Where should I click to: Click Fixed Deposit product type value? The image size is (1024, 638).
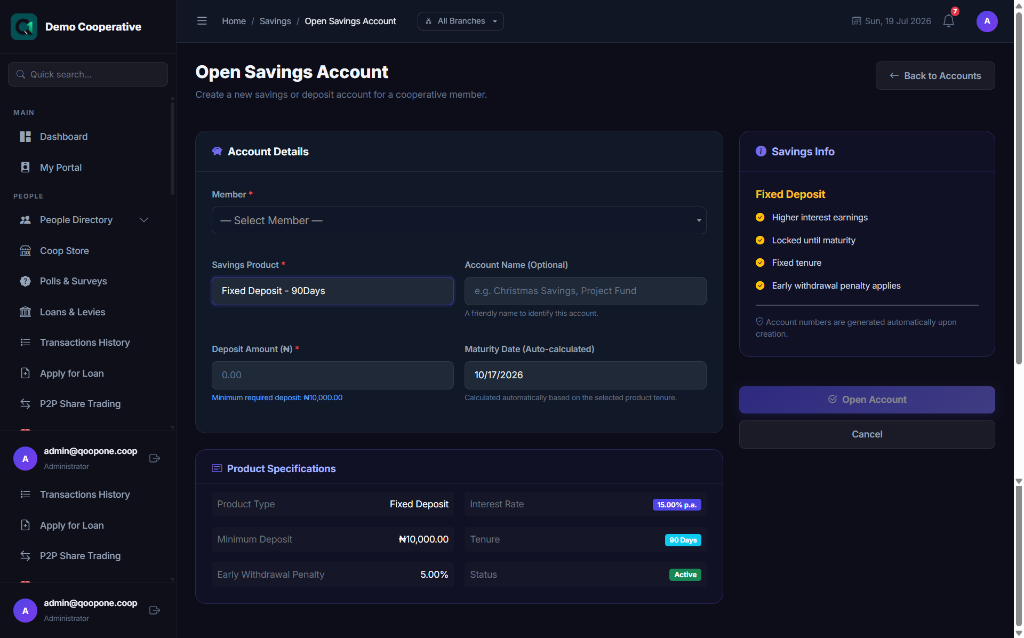419,504
